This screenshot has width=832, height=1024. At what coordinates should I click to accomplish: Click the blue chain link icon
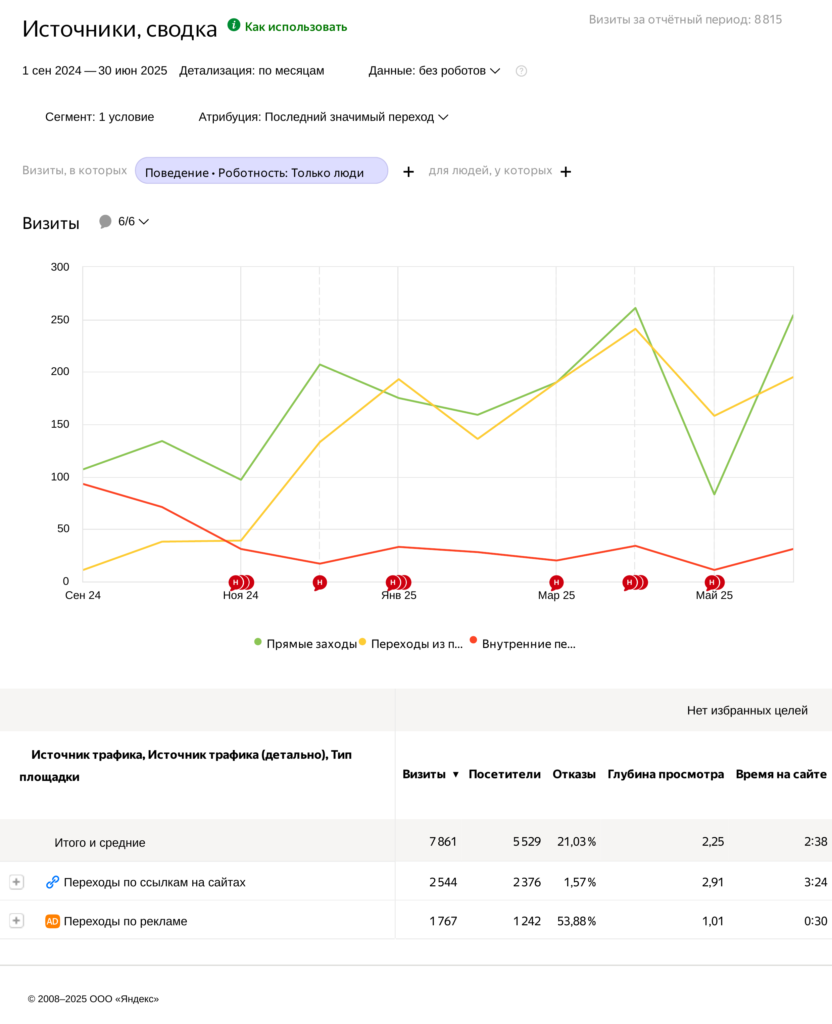tap(52, 882)
